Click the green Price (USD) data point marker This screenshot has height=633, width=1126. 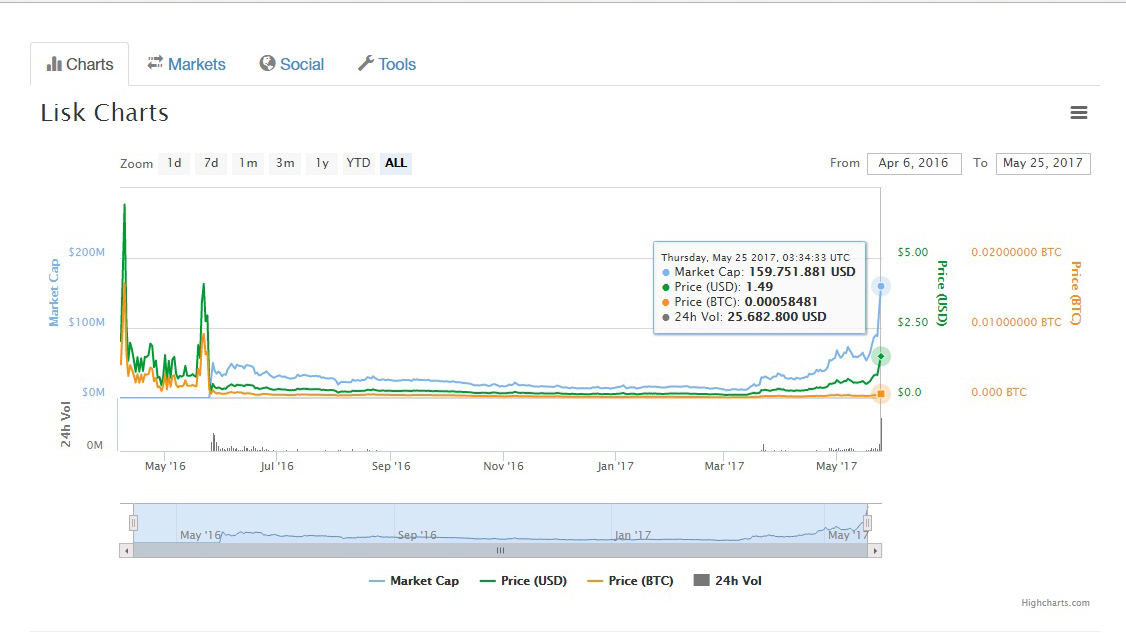(881, 356)
